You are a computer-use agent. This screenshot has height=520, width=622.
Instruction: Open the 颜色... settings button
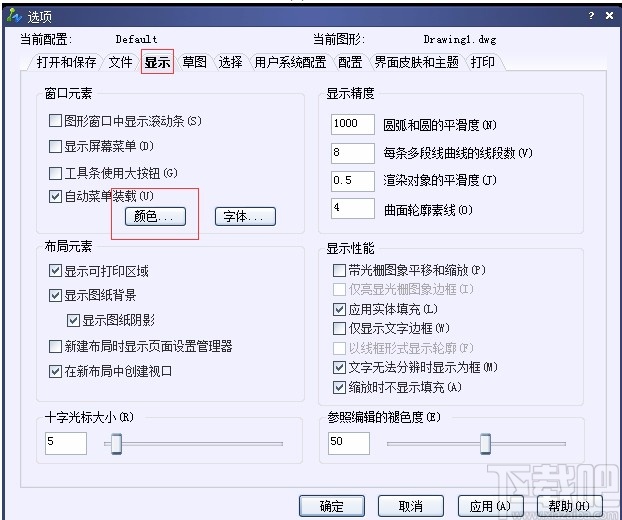155,217
